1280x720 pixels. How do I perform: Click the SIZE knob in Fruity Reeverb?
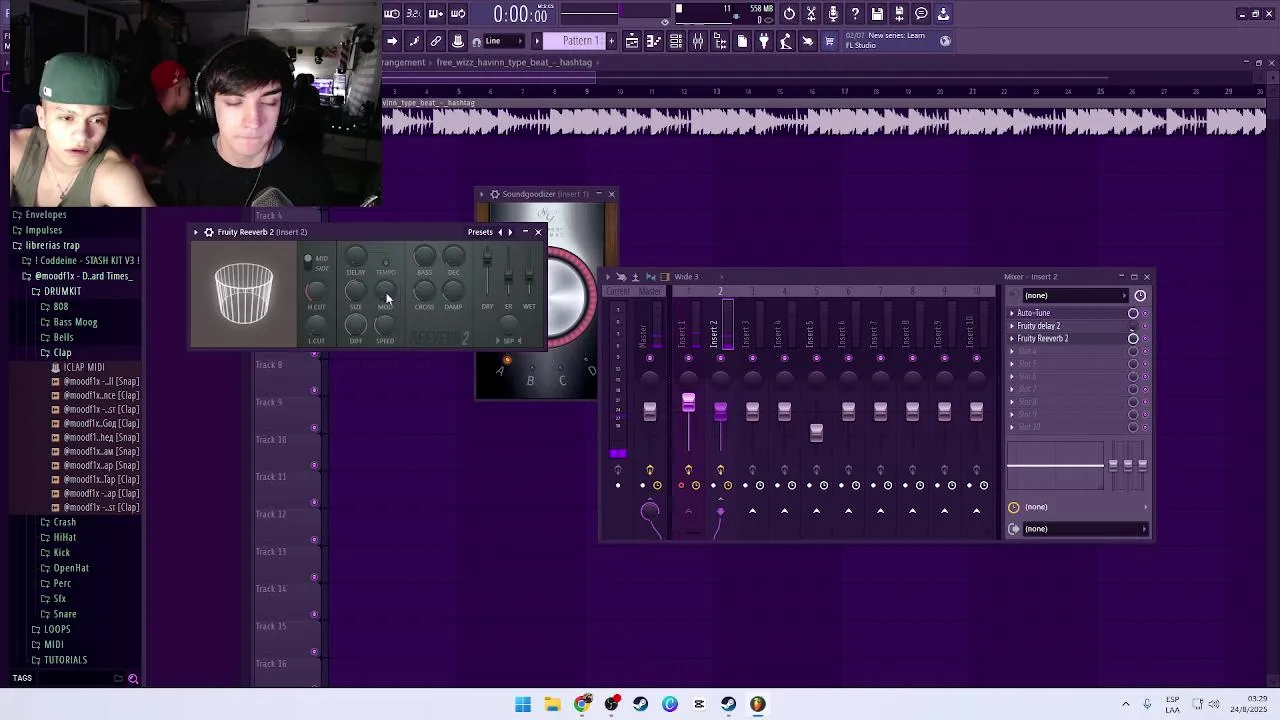tap(356, 290)
